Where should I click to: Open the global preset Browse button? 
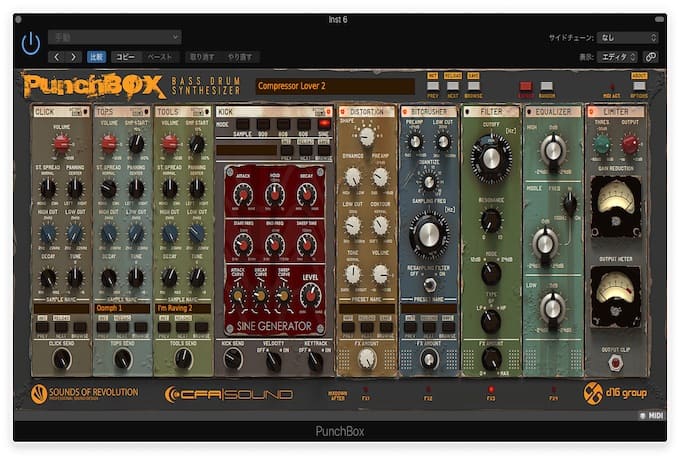point(473,85)
